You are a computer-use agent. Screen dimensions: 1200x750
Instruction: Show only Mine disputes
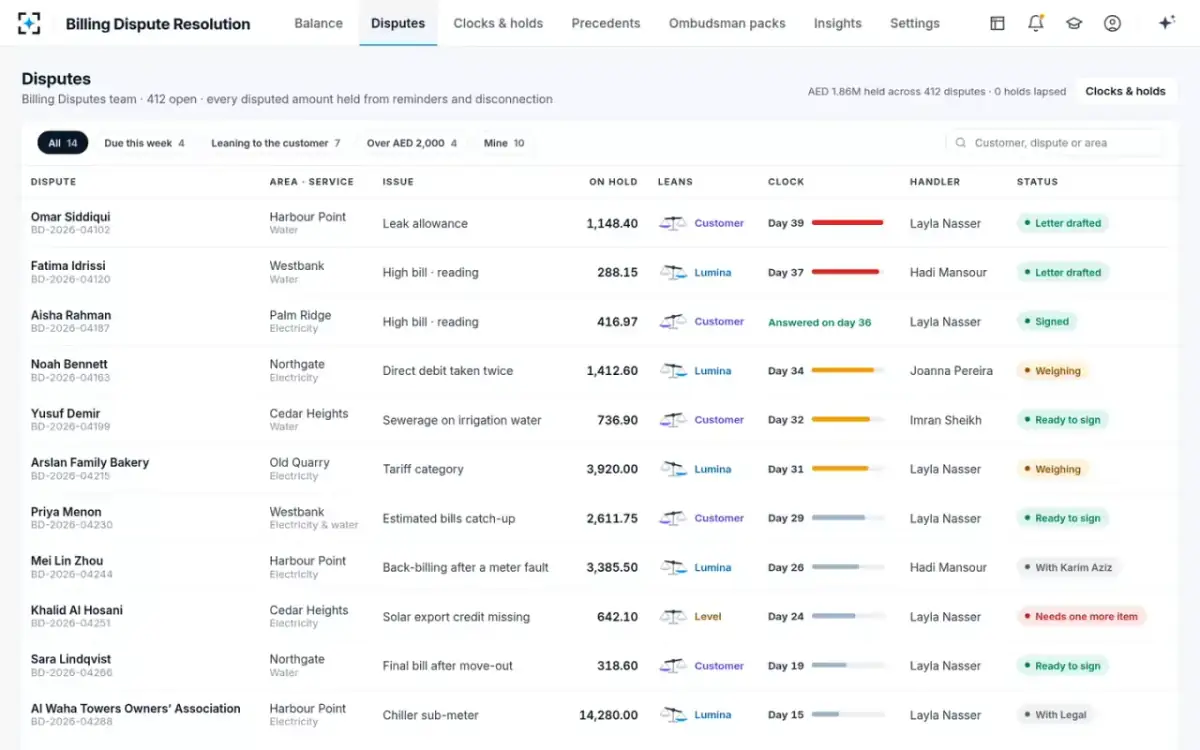(504, 143)
